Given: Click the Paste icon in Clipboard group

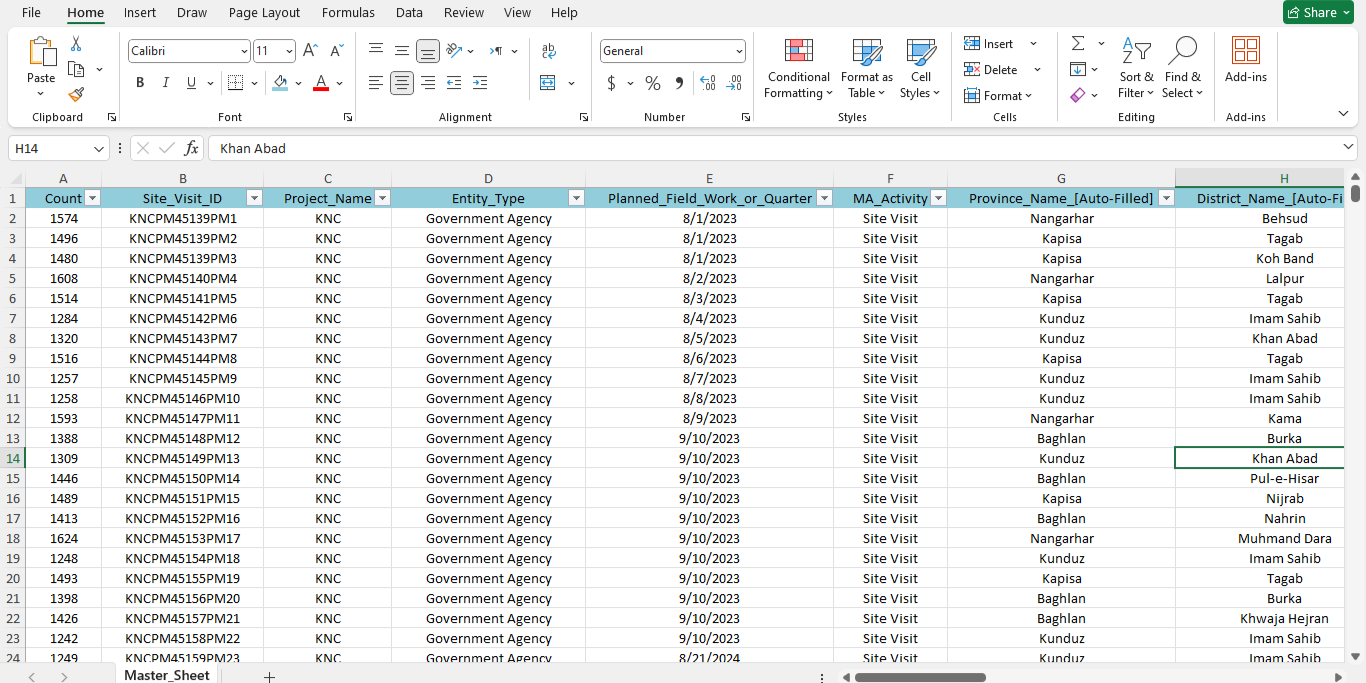Looking at the screenshot, I should (41, 52).
